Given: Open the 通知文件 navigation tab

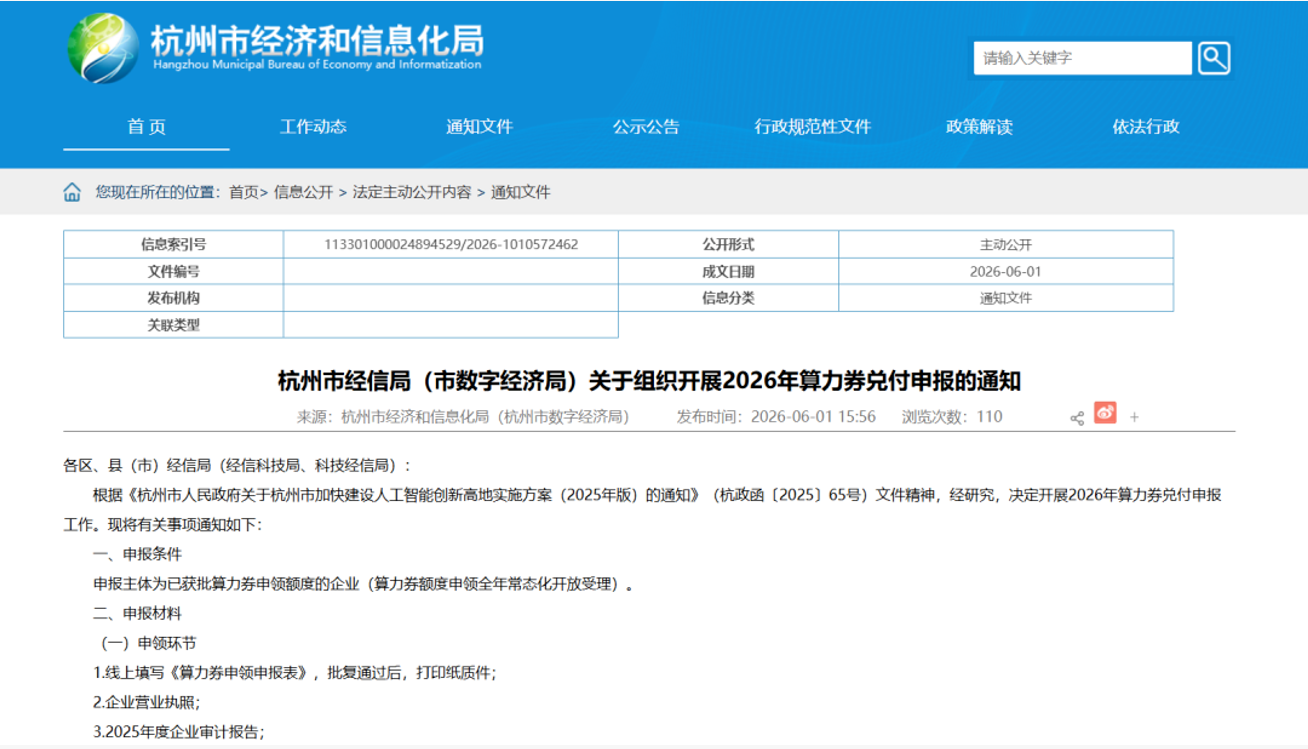Looking at the screenshot, I should click(480, 127).
